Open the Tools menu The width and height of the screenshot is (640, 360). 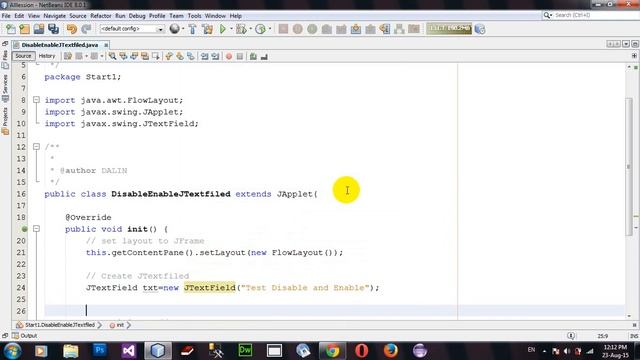[194, 16]
